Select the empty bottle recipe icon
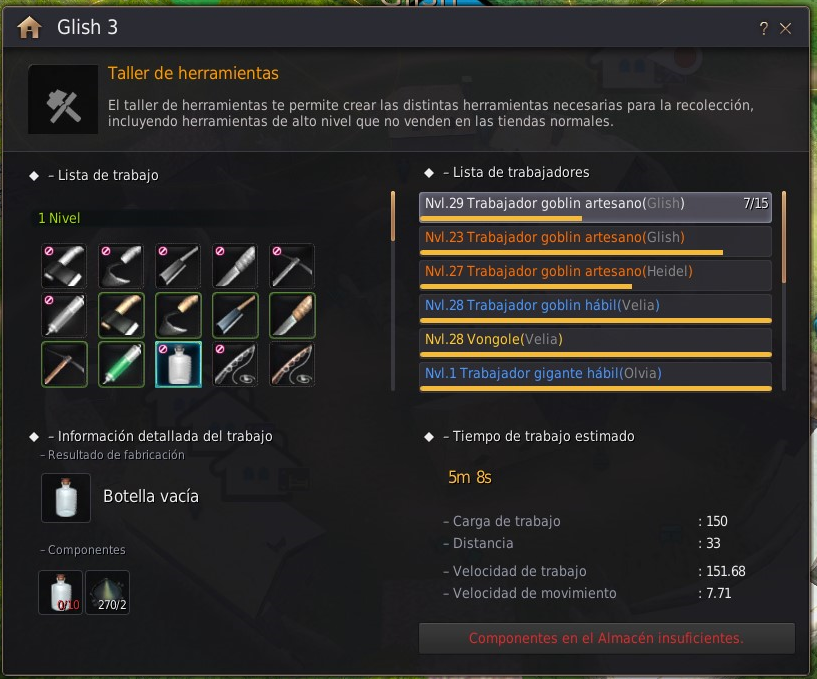Screen dimensions: 817x679 pyautogui.click(x=178, y=365)
